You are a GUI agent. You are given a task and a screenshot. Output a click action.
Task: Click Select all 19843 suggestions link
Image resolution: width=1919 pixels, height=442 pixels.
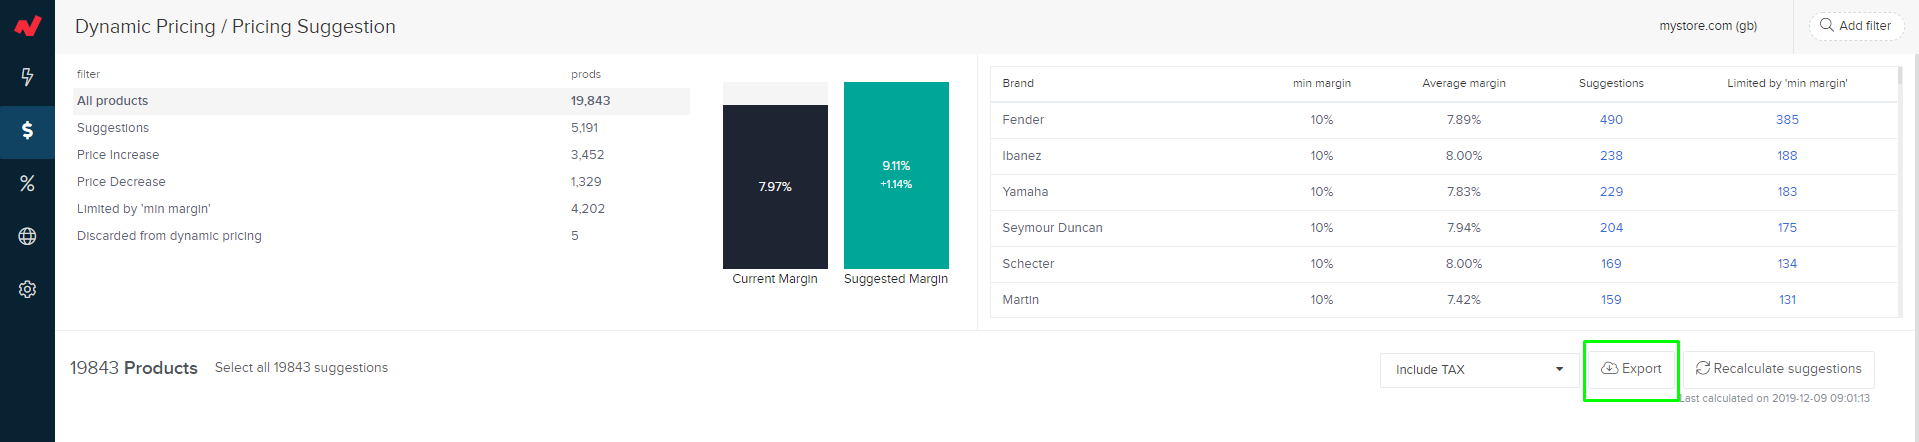tap(301, 368)
